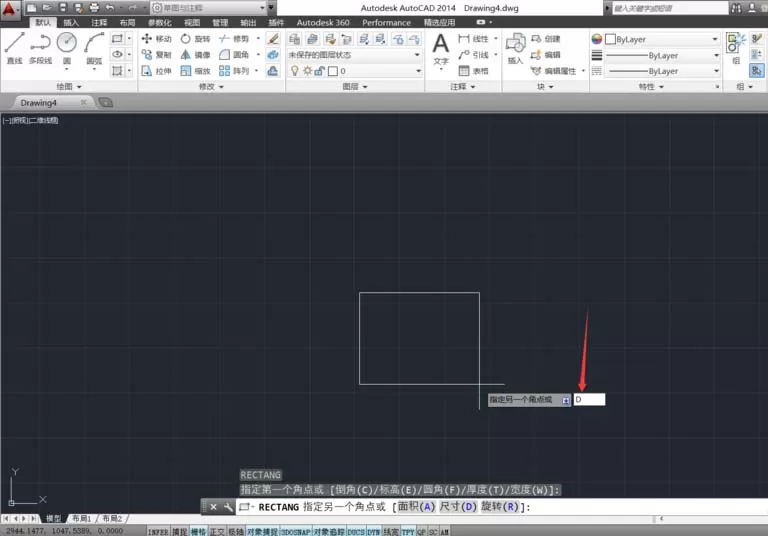Click the Leader (引线) tool
The height and width of the screenshot is (536, 768).
(x=474, y=55)
